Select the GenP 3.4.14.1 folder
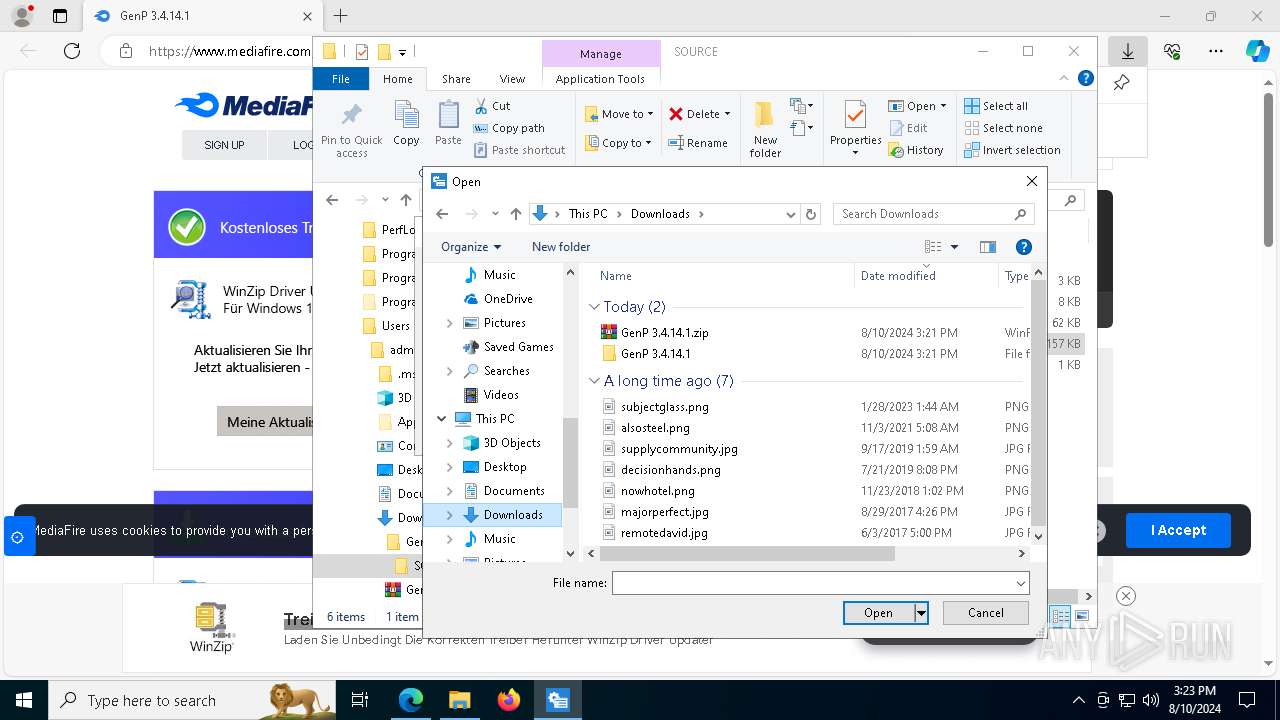Viewport: 1280px width, 720px height. (655, 353)
